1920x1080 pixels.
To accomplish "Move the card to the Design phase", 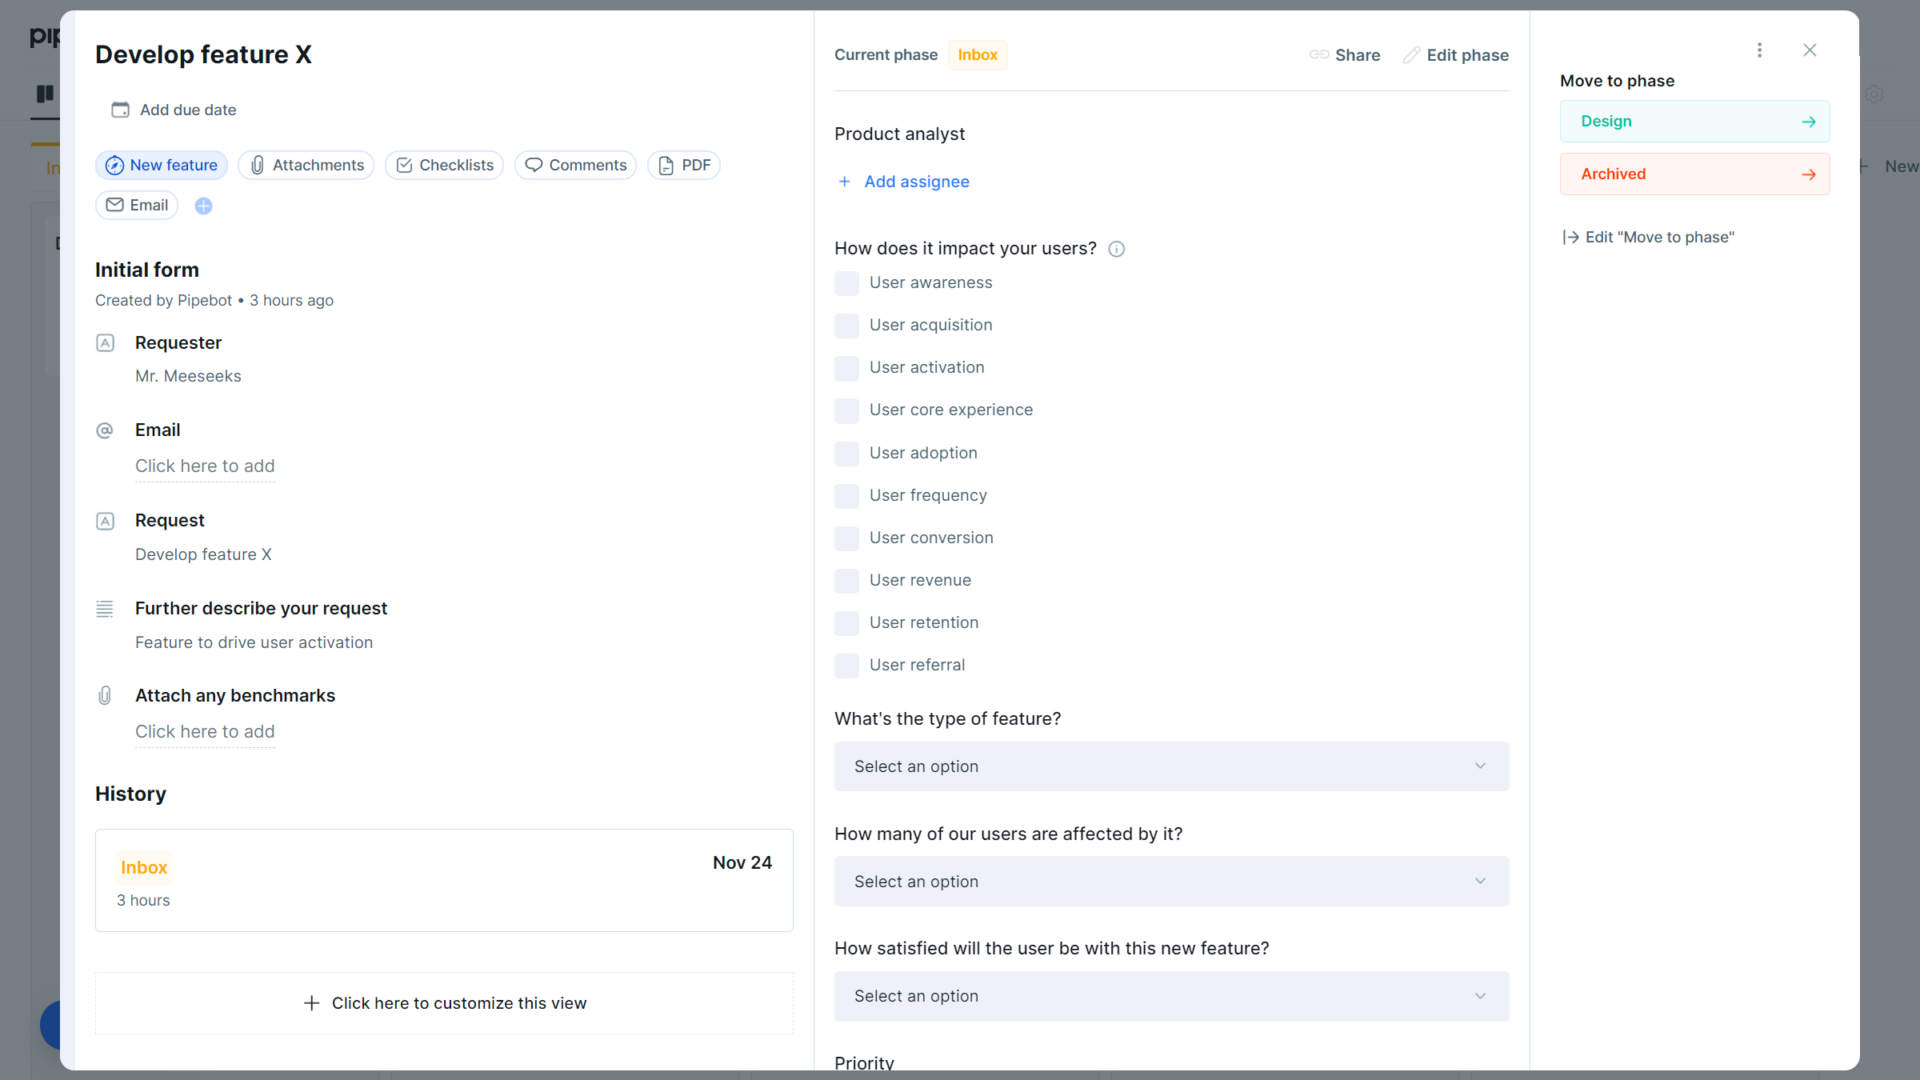I will click(1693, 121).
